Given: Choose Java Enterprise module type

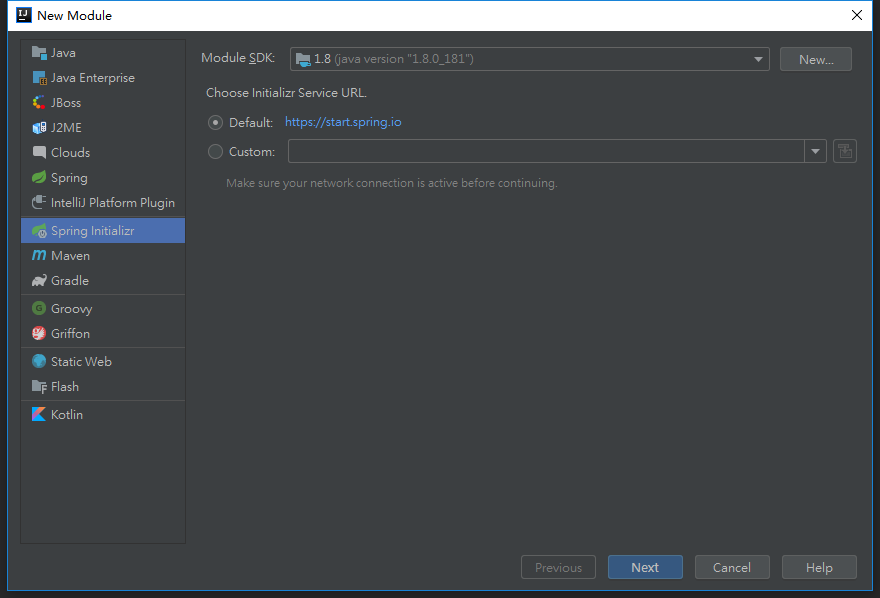Looking at the screenshot, I should click(103, 78).
